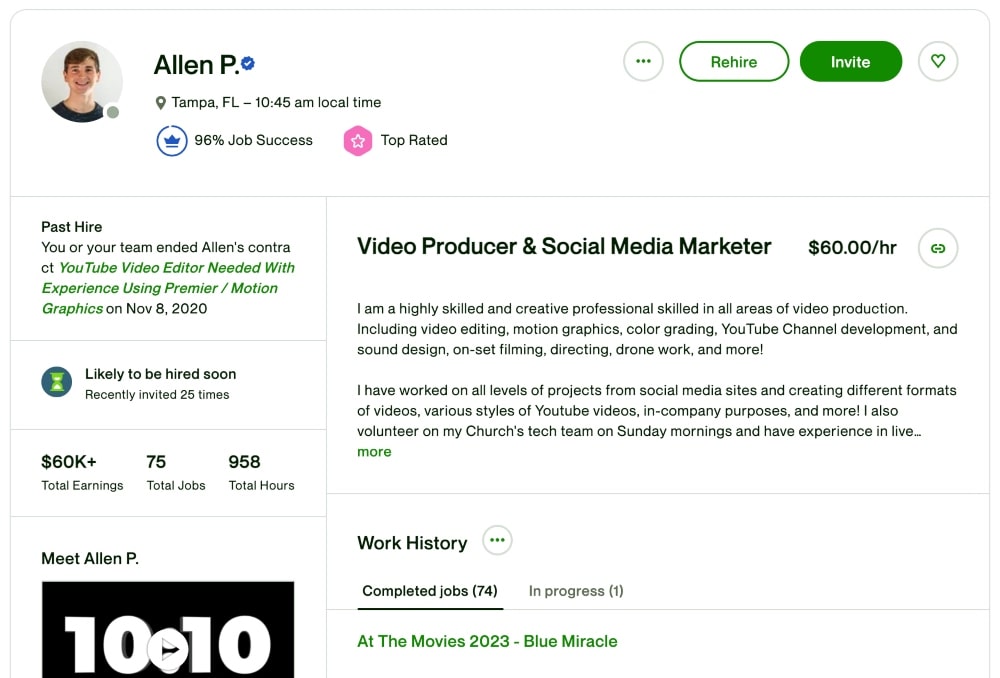Open the YouTube Video Editor contract link
This screenshot has width=1000, height=678.
168,288
